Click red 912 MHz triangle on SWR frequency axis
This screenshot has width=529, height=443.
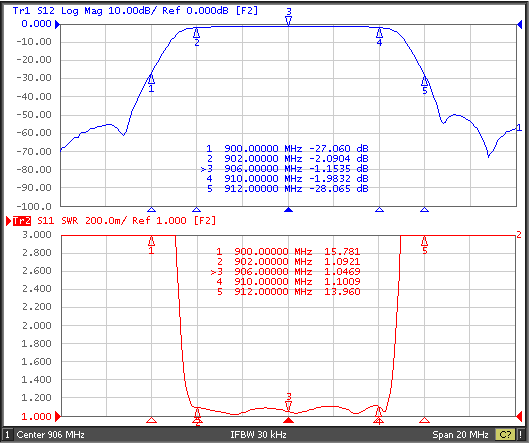click(x=424, y=420)
